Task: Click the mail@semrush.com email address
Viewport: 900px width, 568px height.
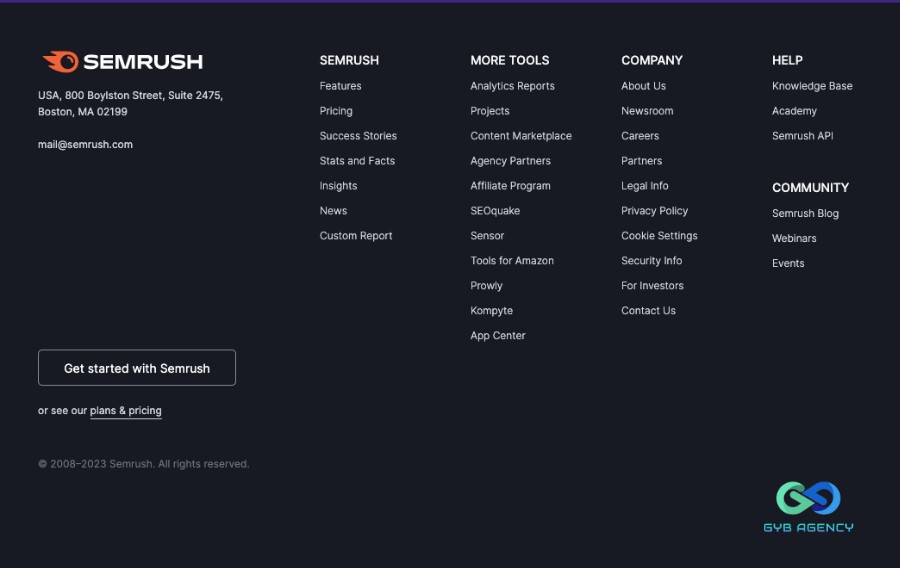Action: (x=85, y=145)
